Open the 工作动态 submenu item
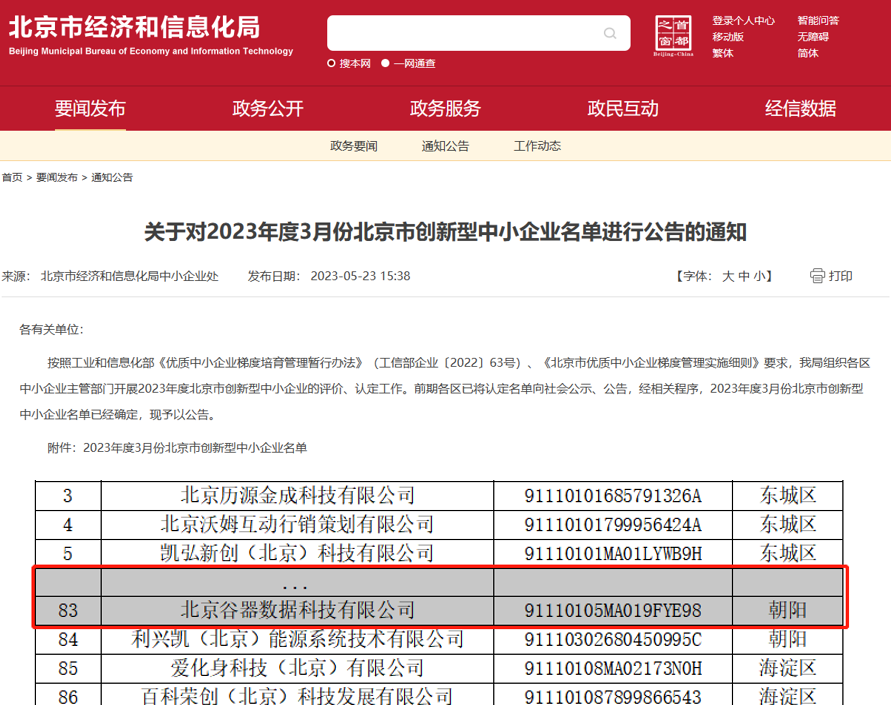Screen dimensions: 892x705 coord(537,146)
